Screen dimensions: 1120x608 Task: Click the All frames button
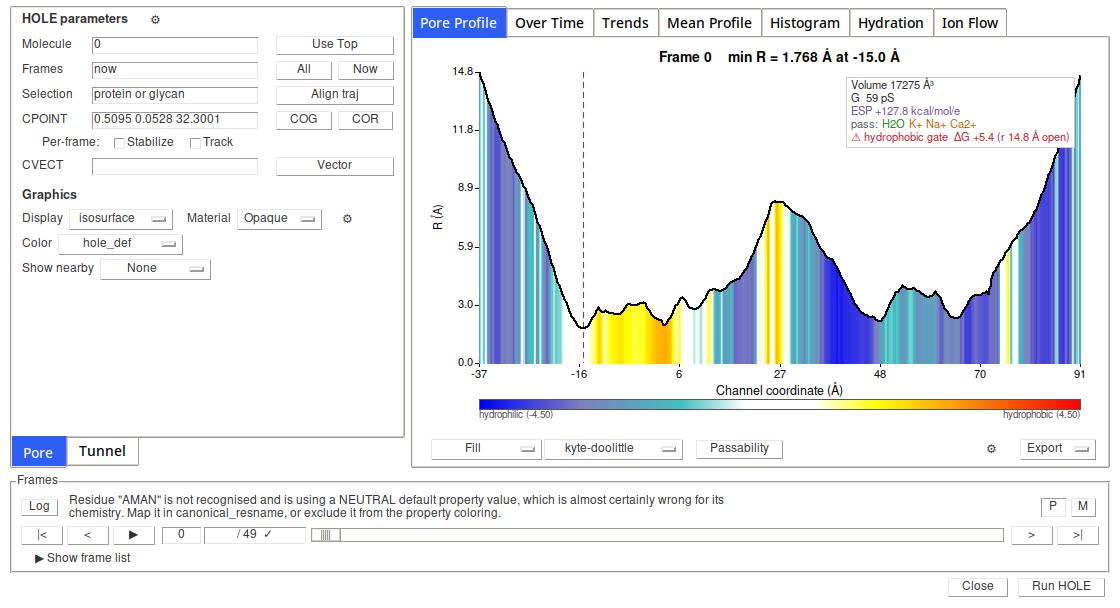click(304, 69)
